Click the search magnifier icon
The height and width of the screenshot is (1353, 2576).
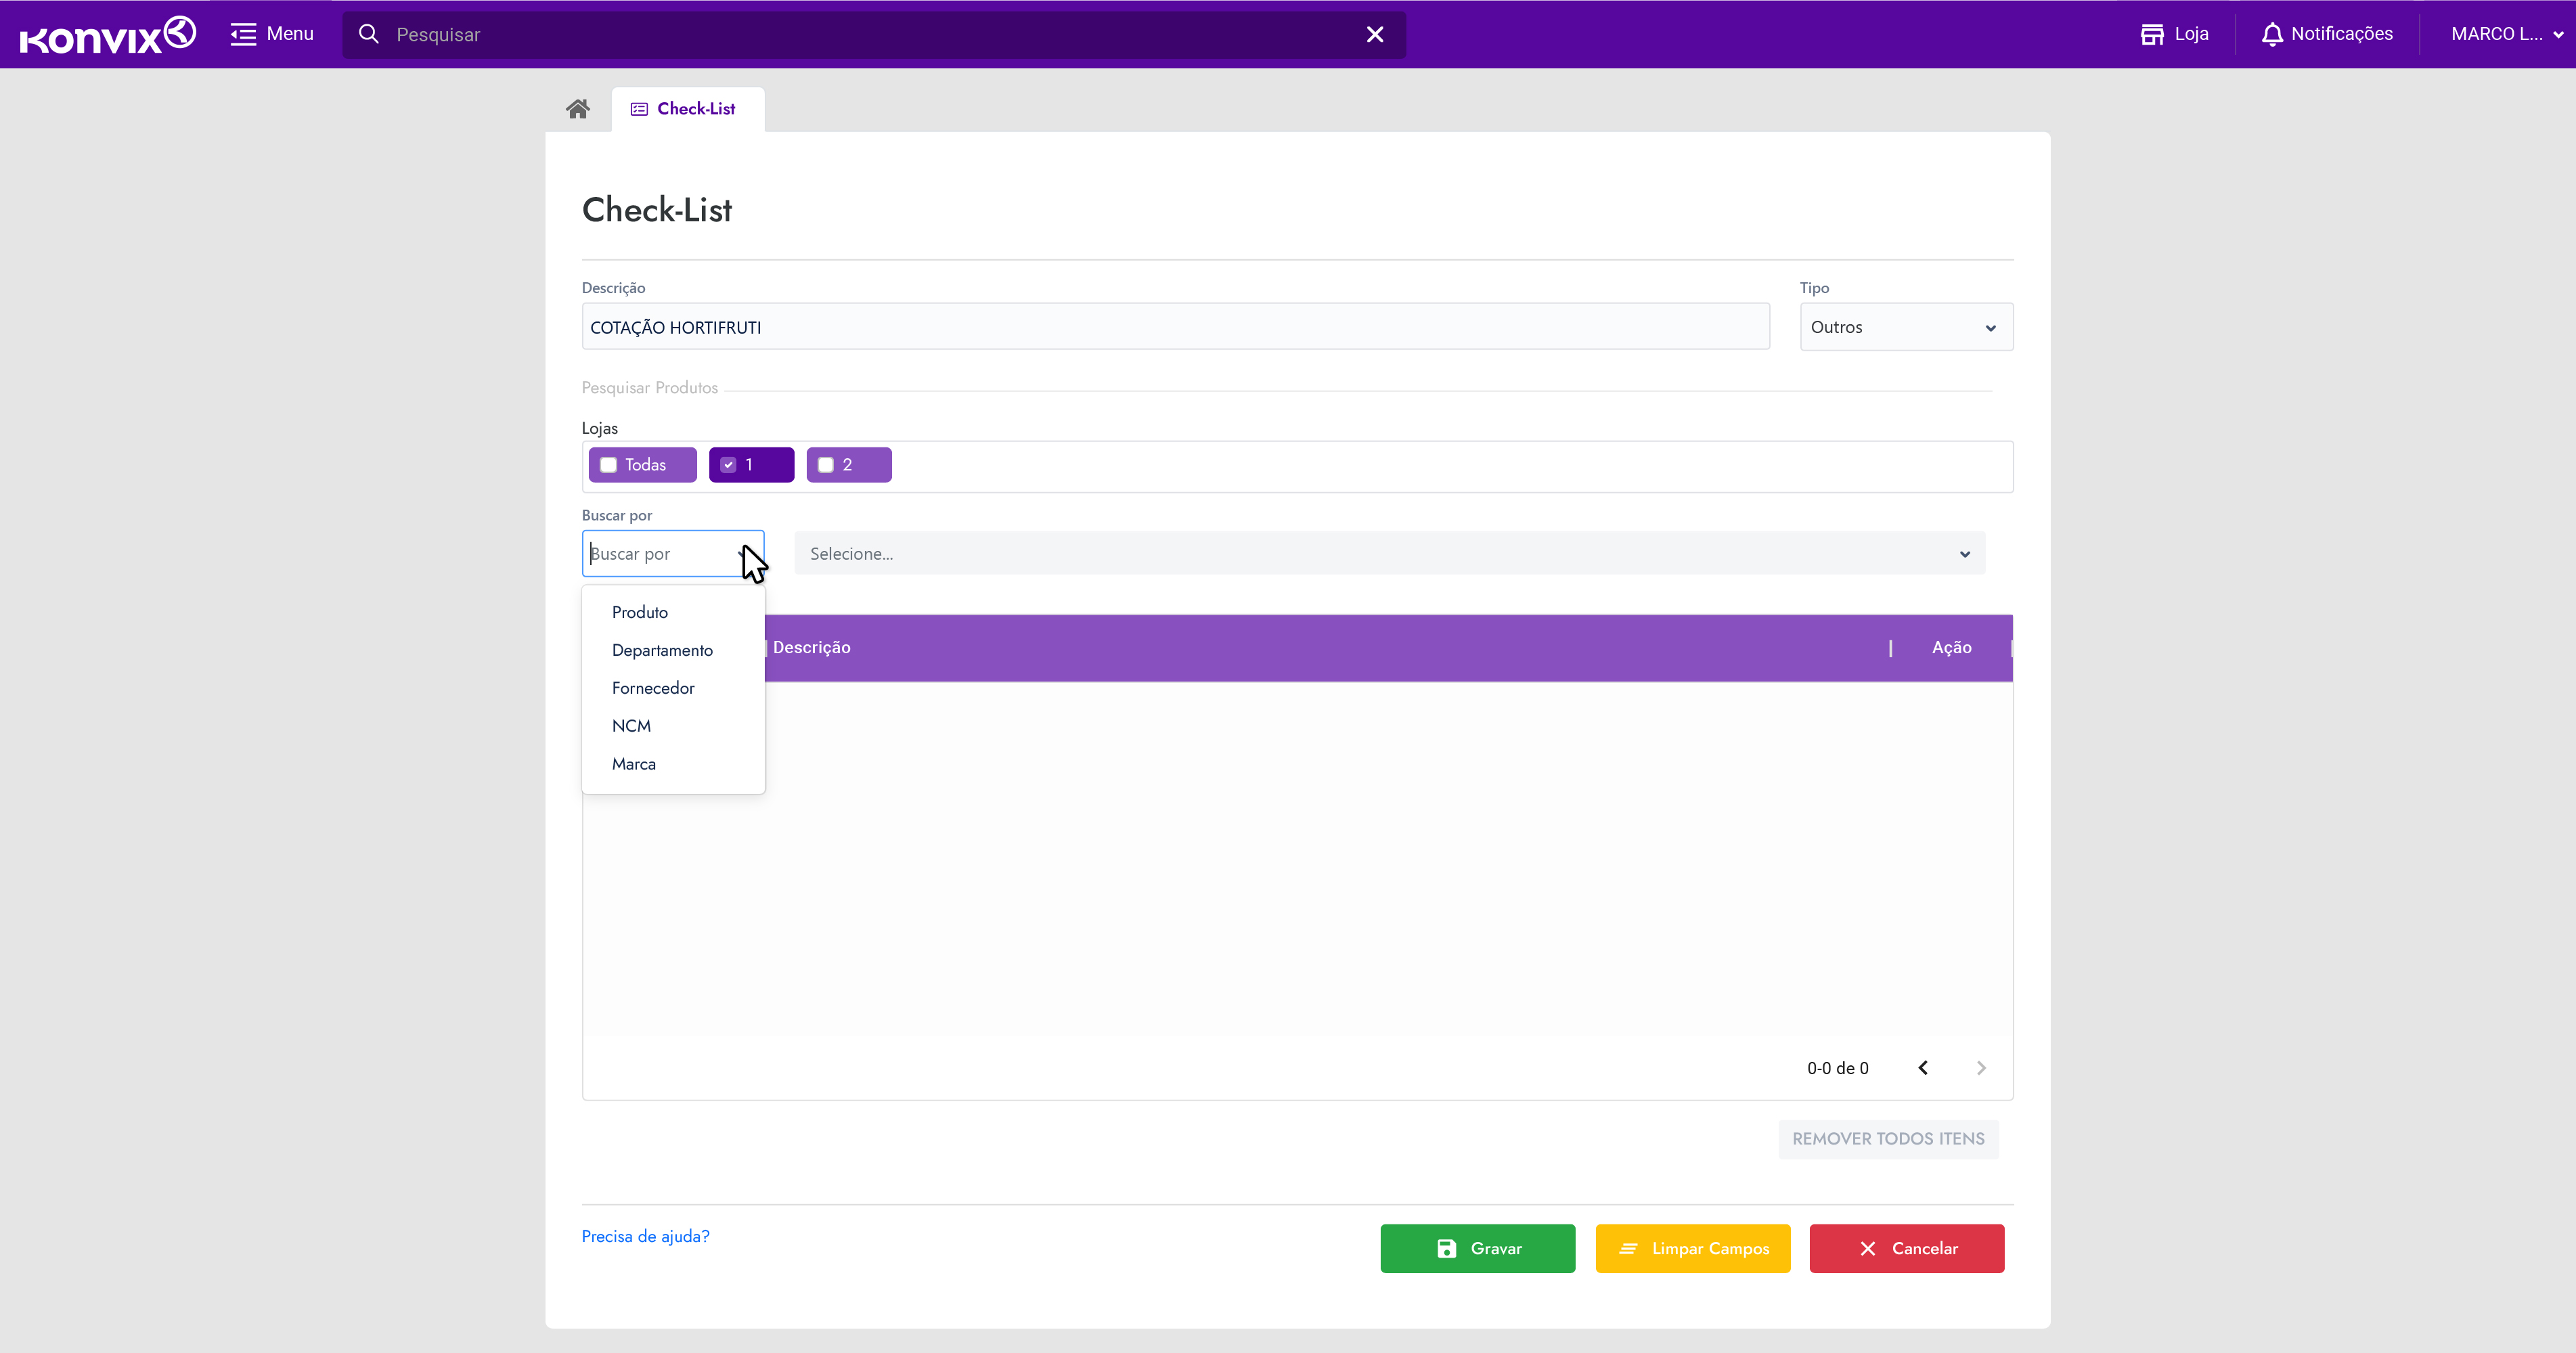click(x=369, y=34)
